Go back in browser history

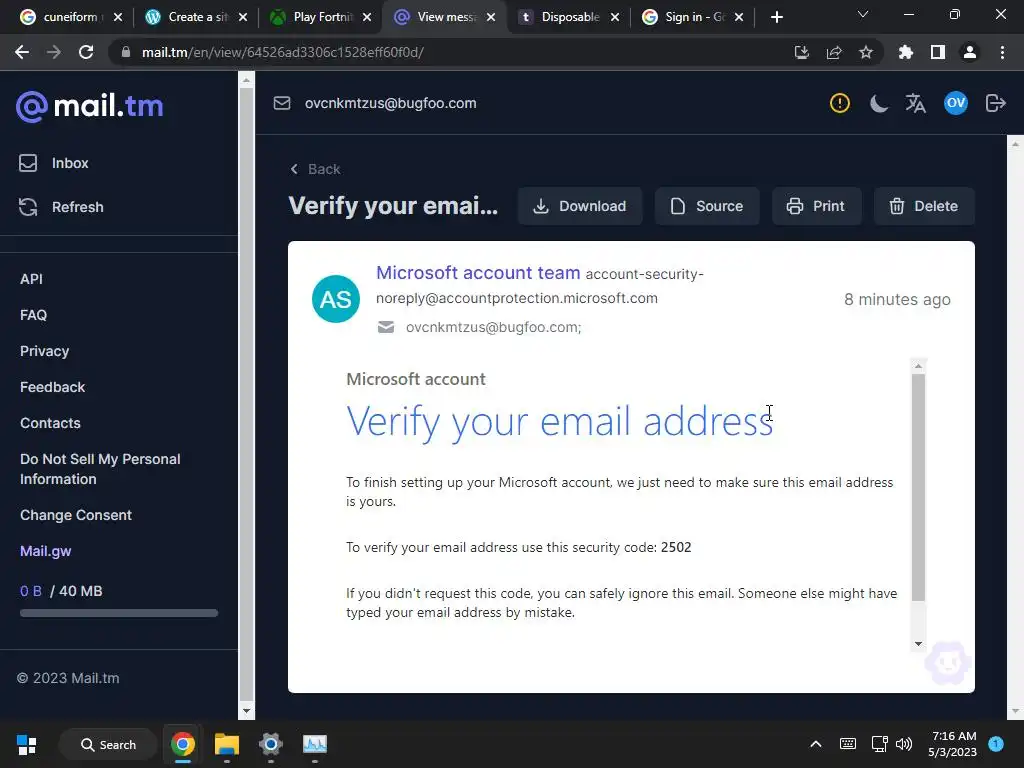[22, 52]
